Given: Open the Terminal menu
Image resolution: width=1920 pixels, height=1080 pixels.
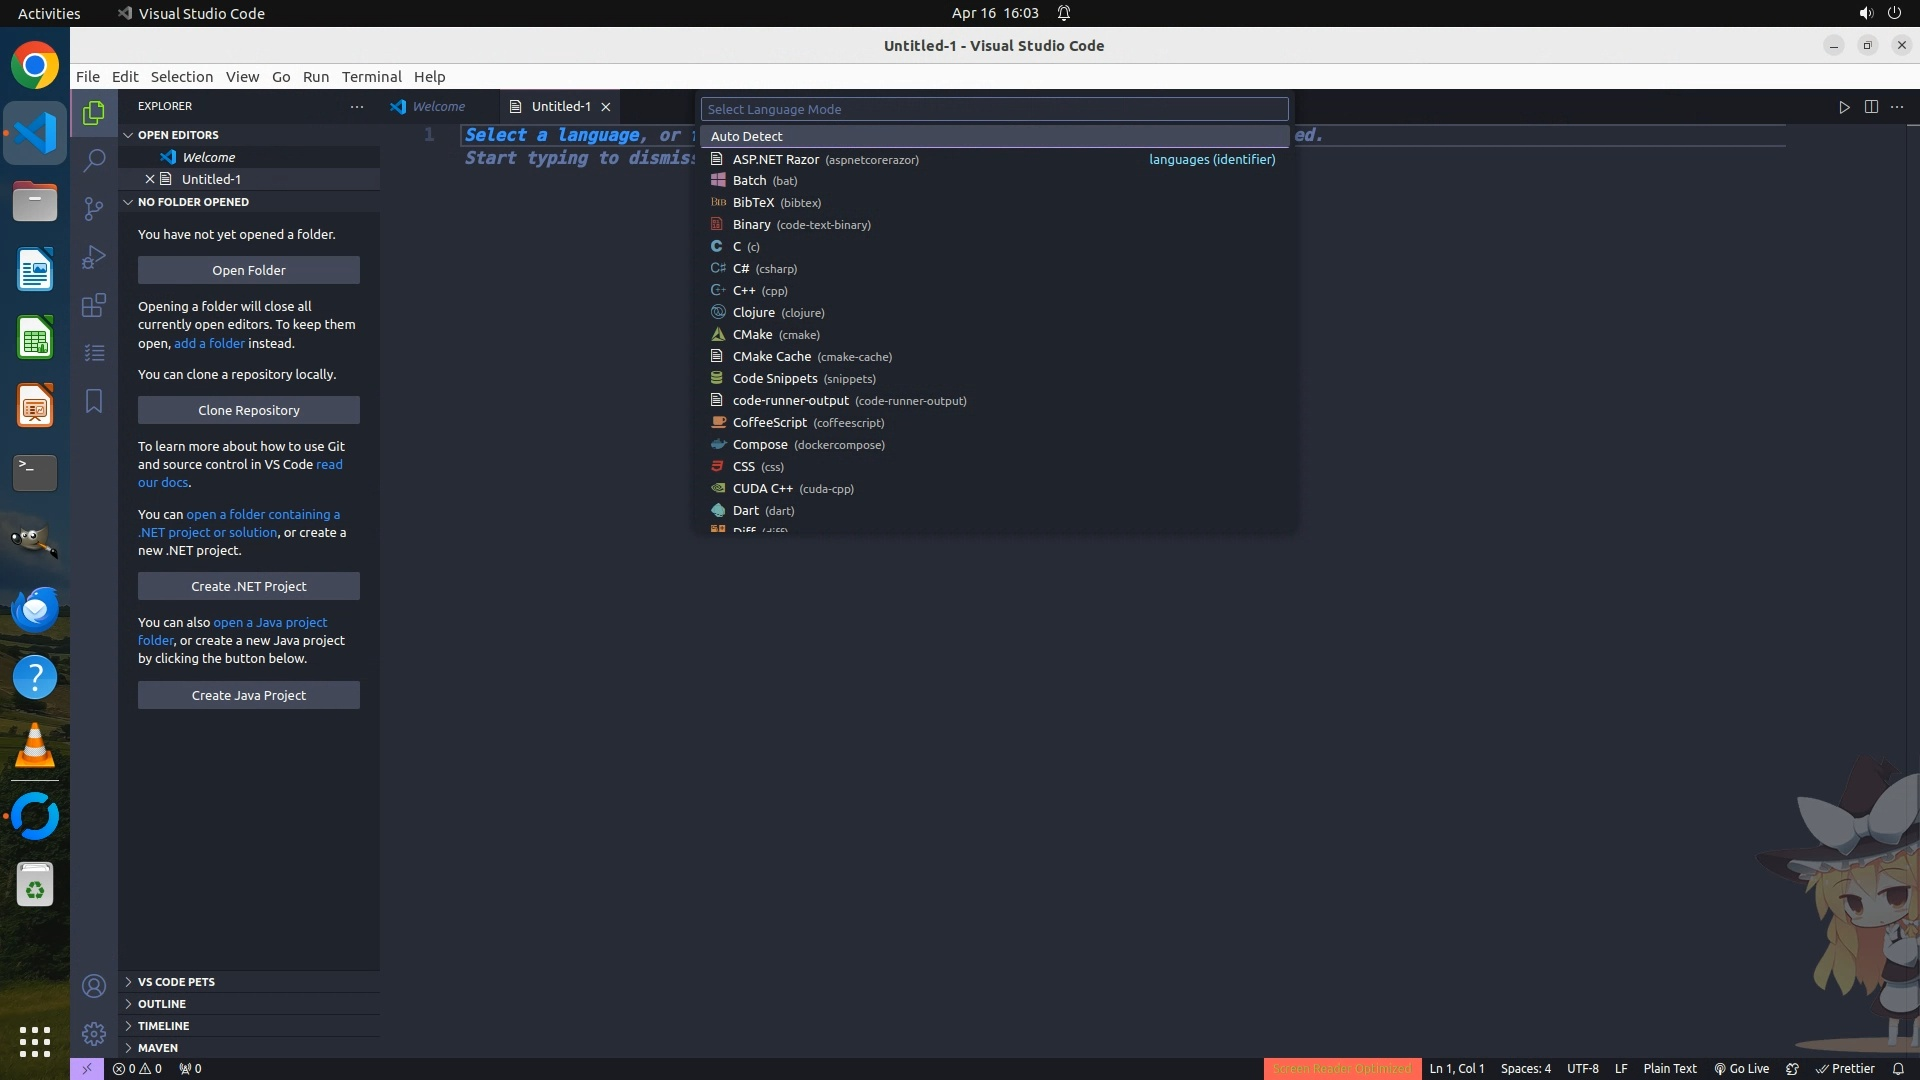Looking at the screenshot, I should tap(371, 77).
